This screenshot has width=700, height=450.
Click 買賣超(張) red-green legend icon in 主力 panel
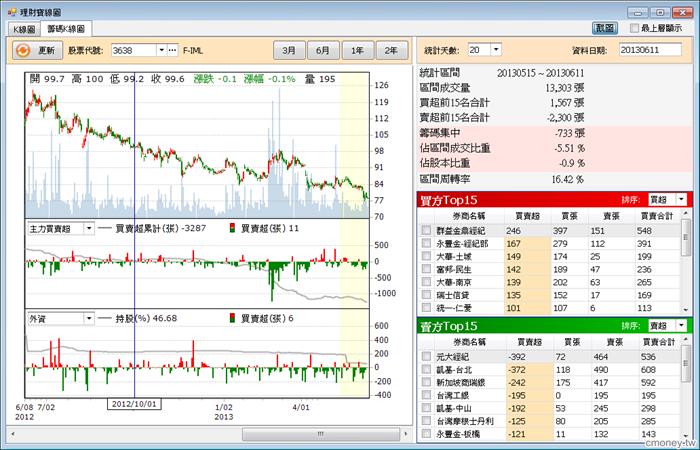232,229
